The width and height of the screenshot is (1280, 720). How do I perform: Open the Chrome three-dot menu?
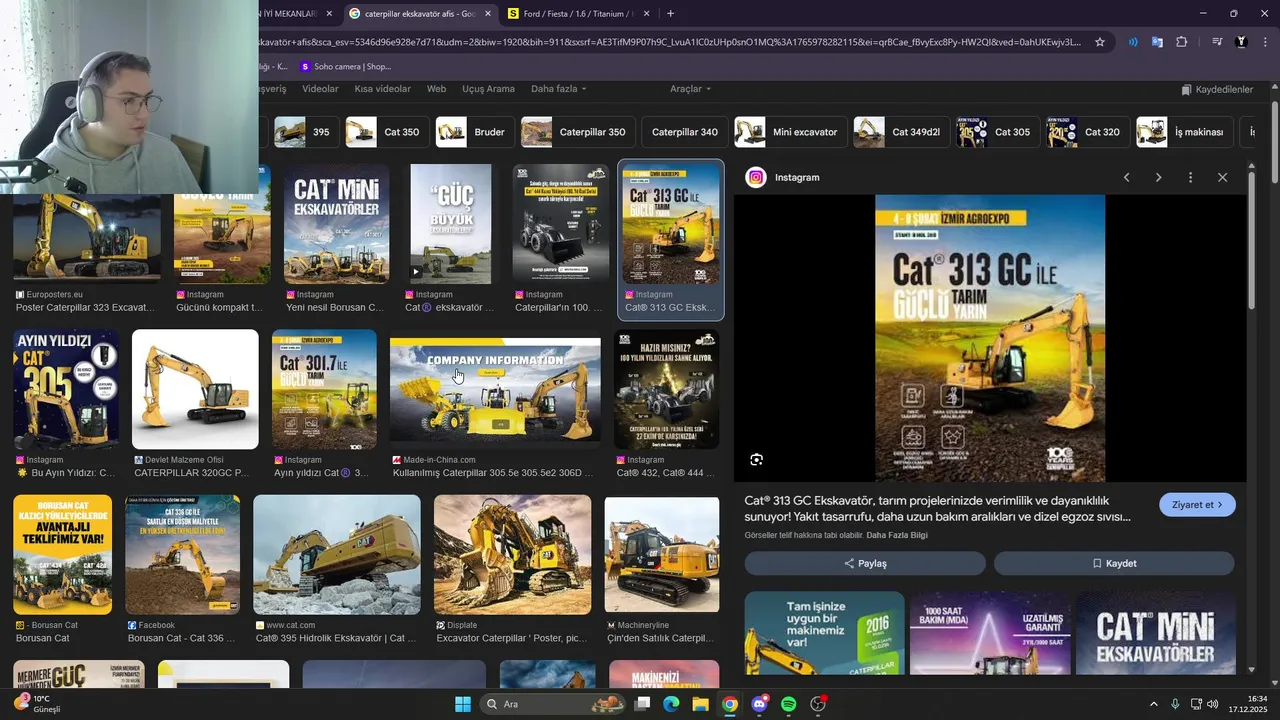(1266, 42)
